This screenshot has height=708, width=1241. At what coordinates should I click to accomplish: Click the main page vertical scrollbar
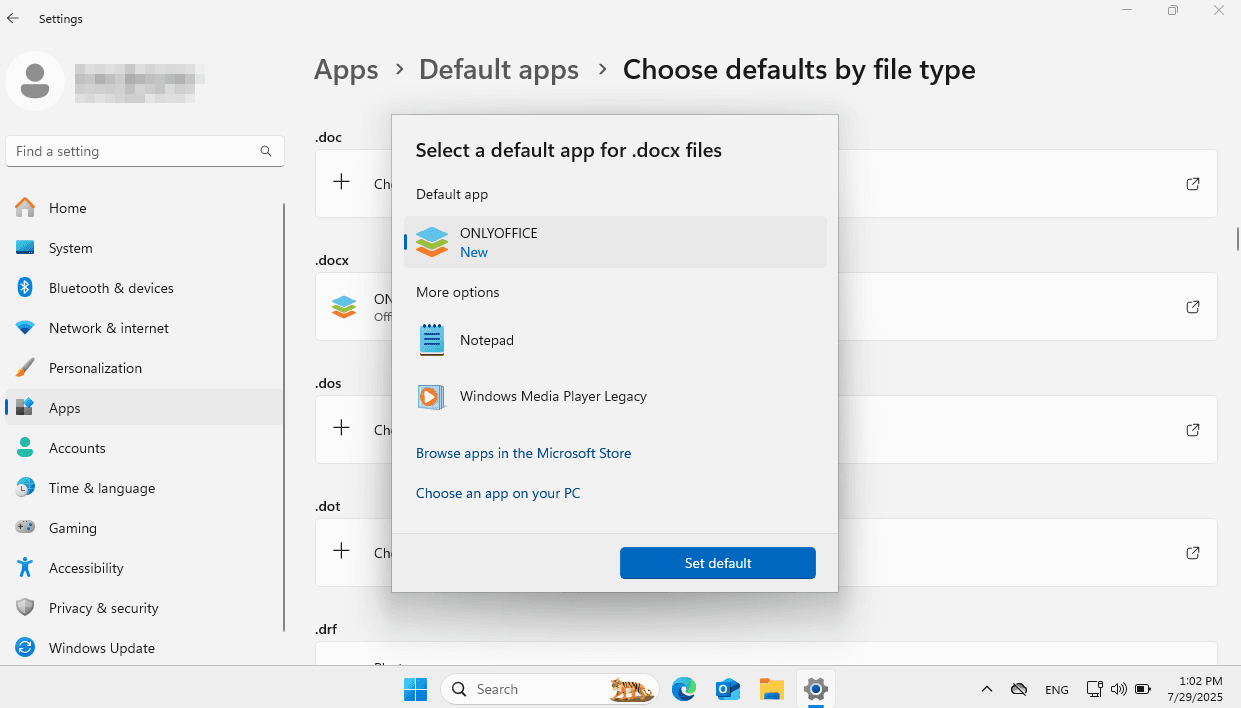click(1238, 238)
